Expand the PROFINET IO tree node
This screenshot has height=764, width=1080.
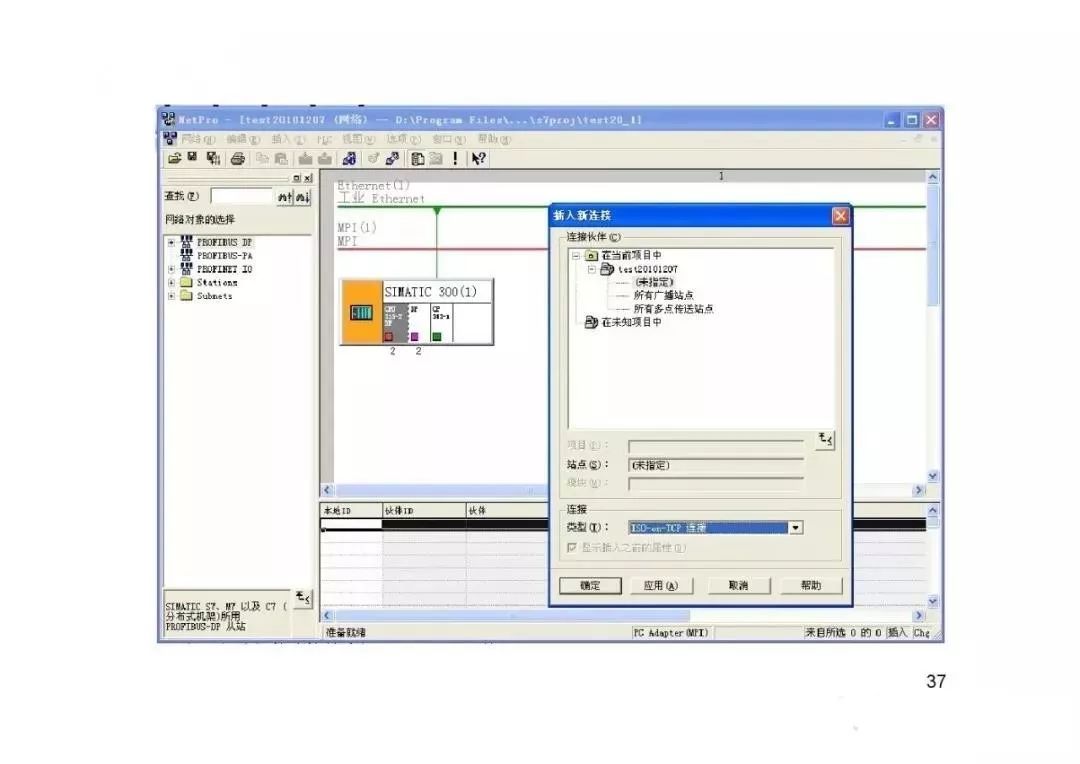[171, 269]
